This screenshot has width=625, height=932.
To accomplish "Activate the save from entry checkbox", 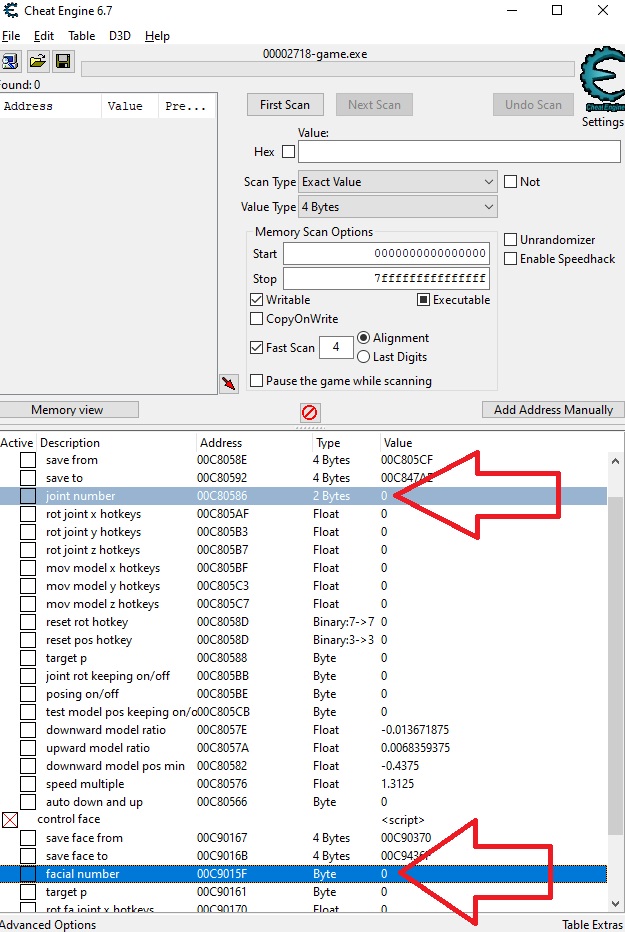I will point(28,460).
